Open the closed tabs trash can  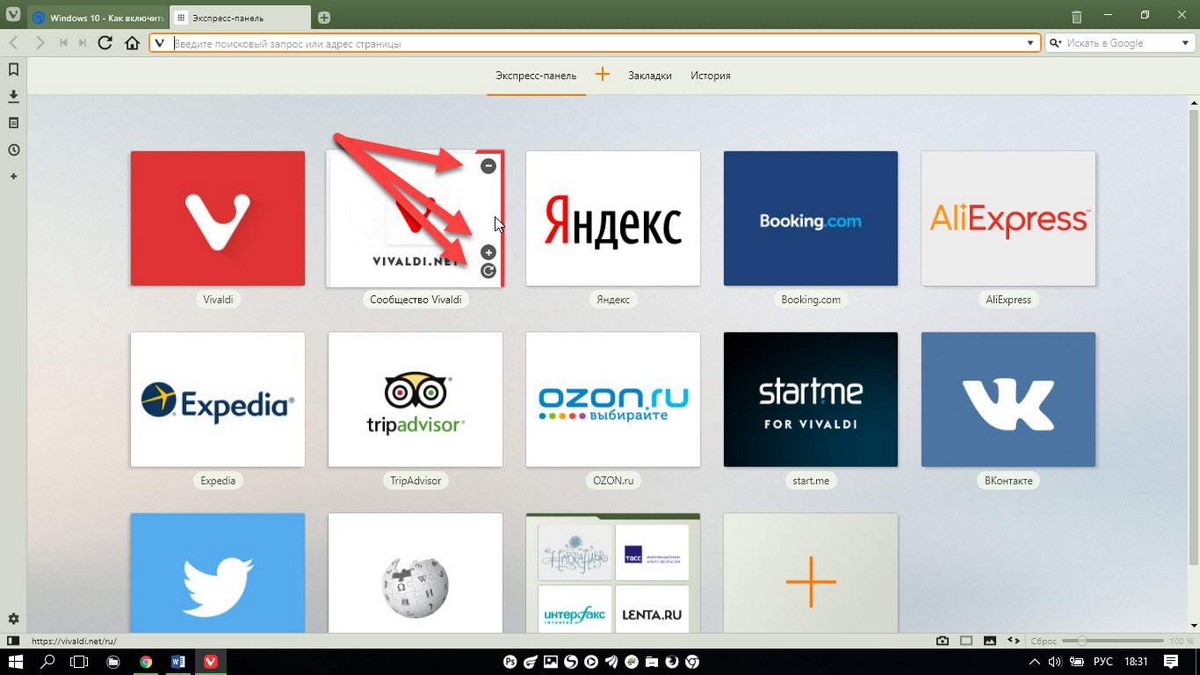tap(1077, 17)
